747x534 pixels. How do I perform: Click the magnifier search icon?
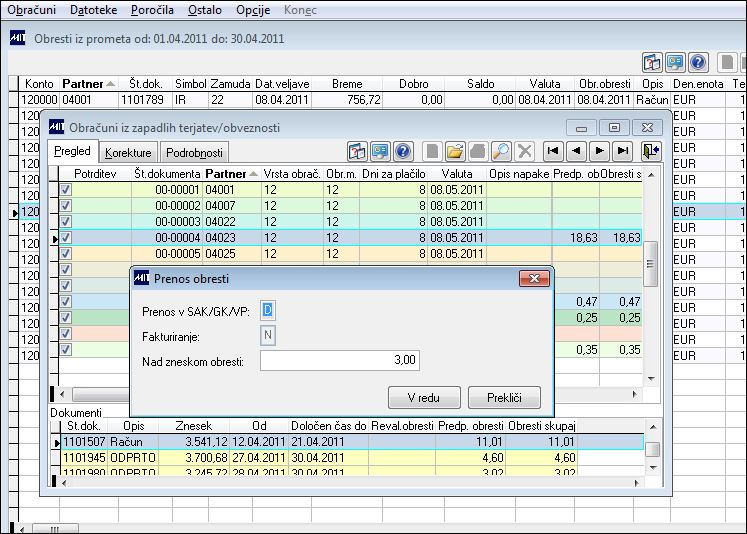[x=501, y=151]
